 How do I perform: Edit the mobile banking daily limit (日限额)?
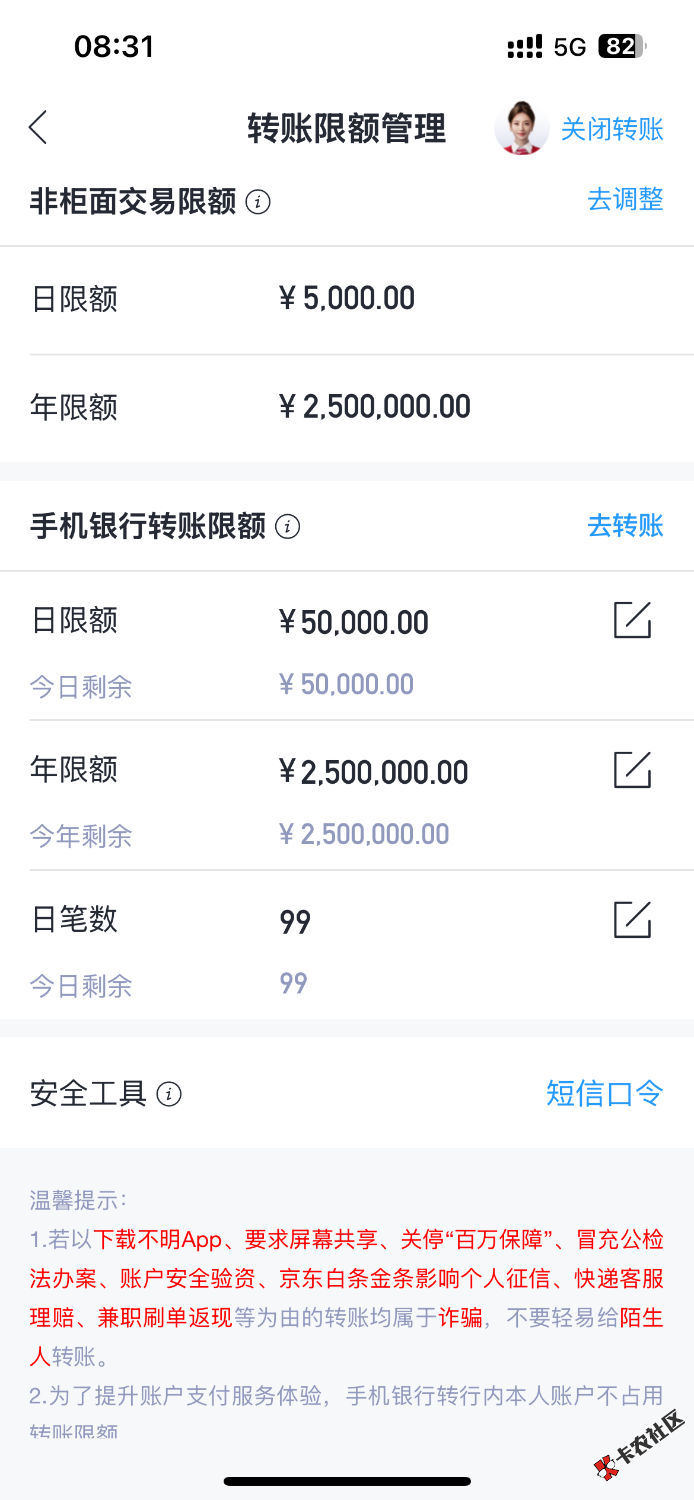click(632, 621)
